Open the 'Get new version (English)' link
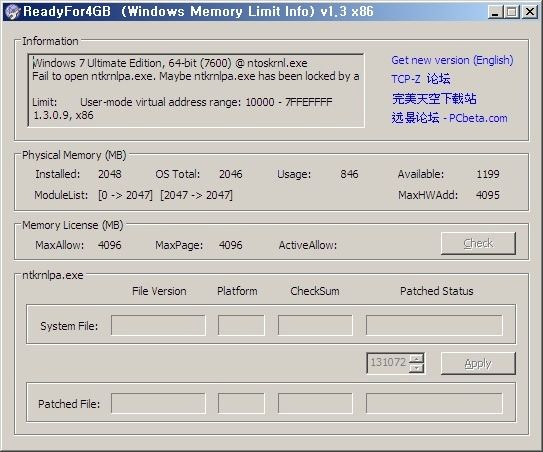Screen dimensions: 543x452 pos(452,60)
